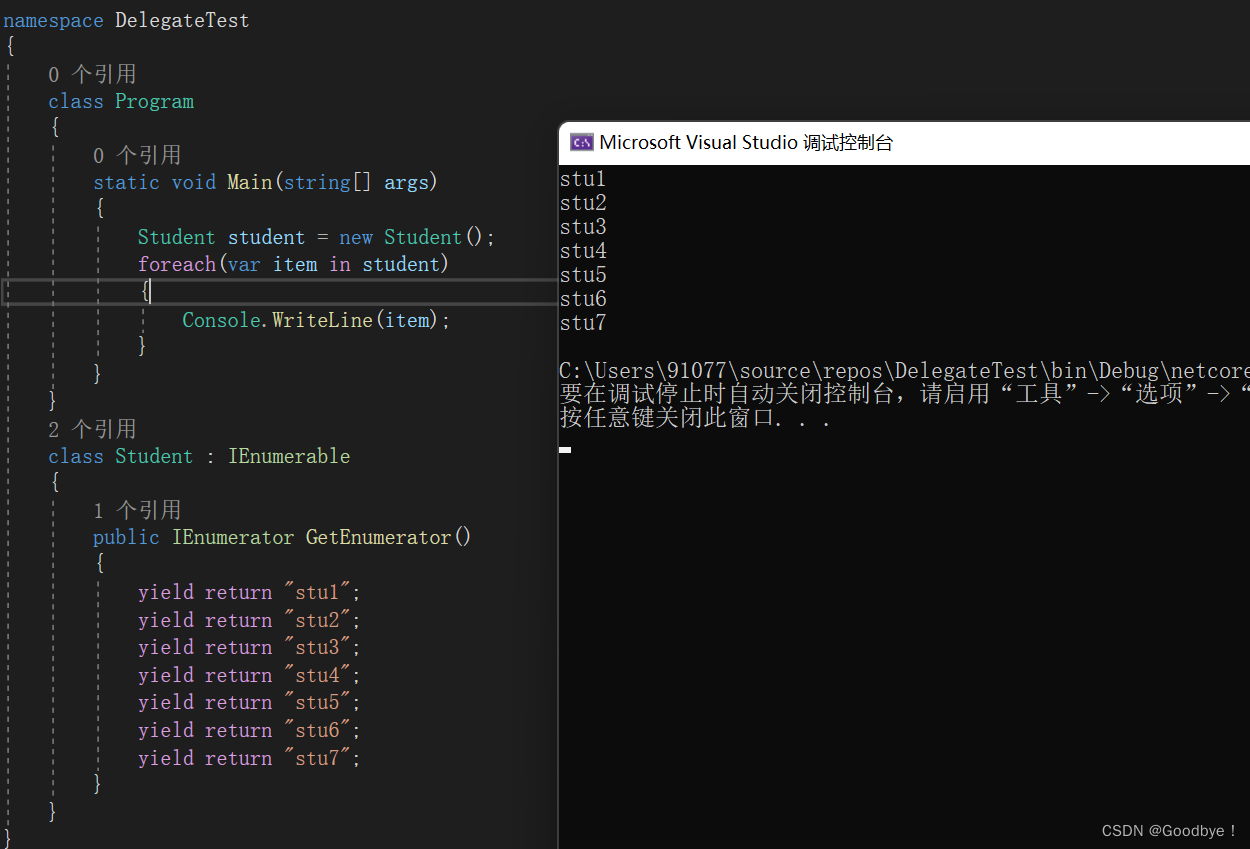
Task: Click the DelegateTest output path in the console
Action: pyautogui.click(x=900, y=370)
